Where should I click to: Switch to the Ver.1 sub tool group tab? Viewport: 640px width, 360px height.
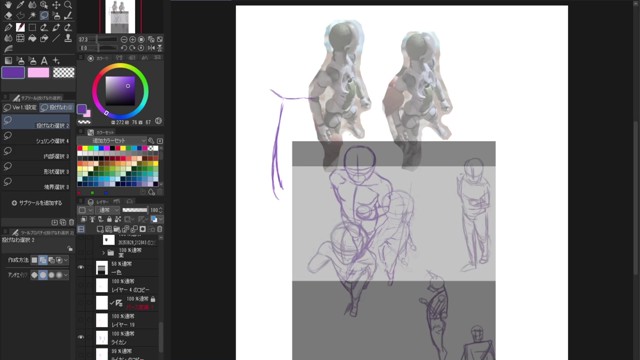click(20, 108)
